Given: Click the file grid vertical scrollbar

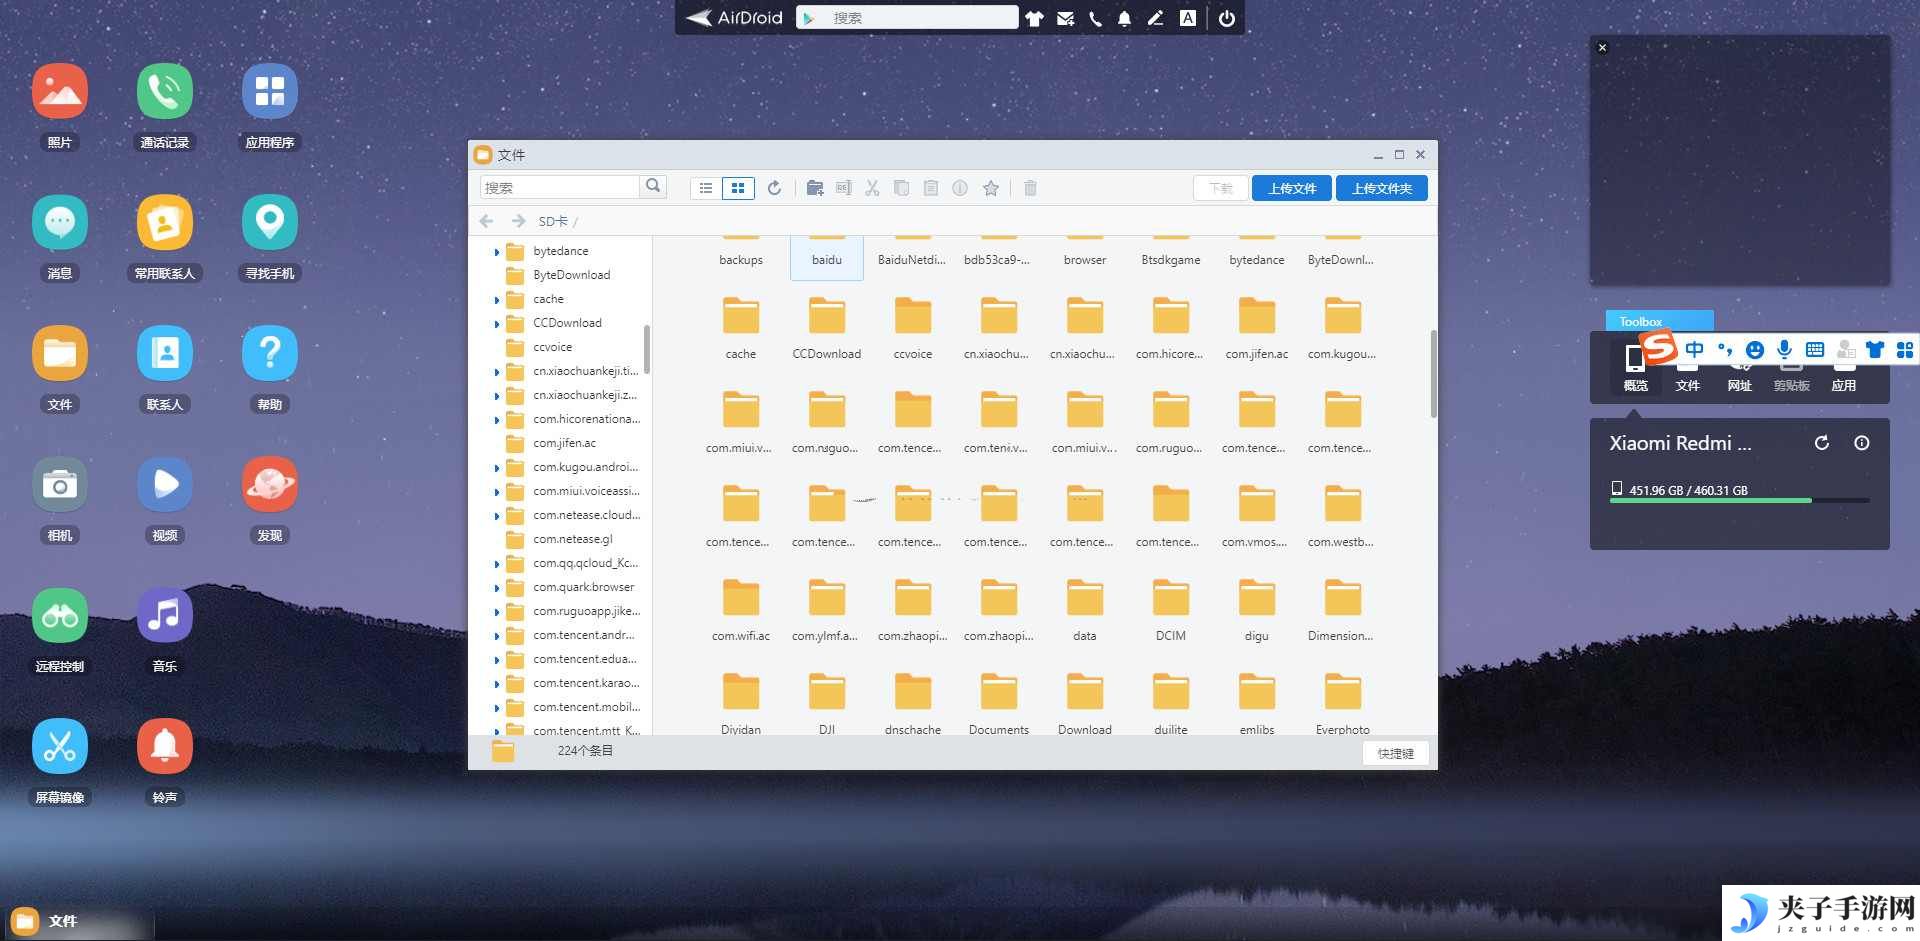Looking at the screenshot, I should [x=1433, y=374].
